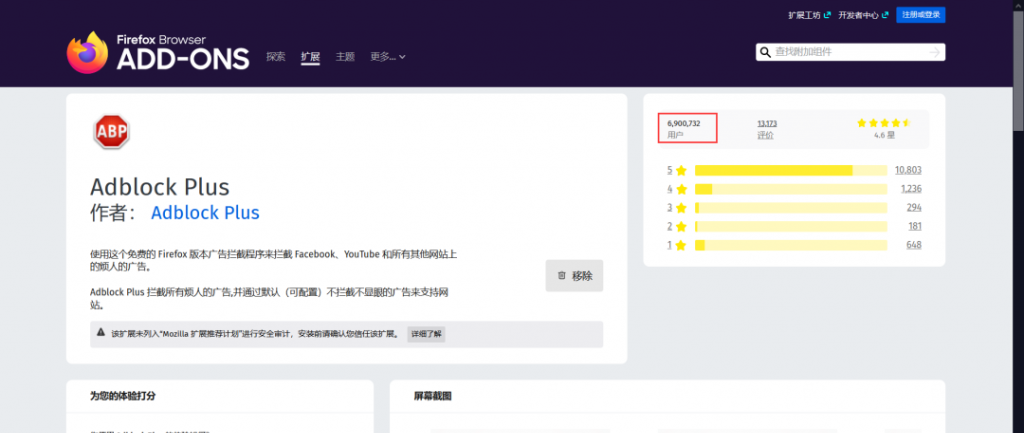Image resolution: width=1024 pixels, height=433 pixels.
Task: Click the trash icon on 移除 button
Action: tap(562, 276)
